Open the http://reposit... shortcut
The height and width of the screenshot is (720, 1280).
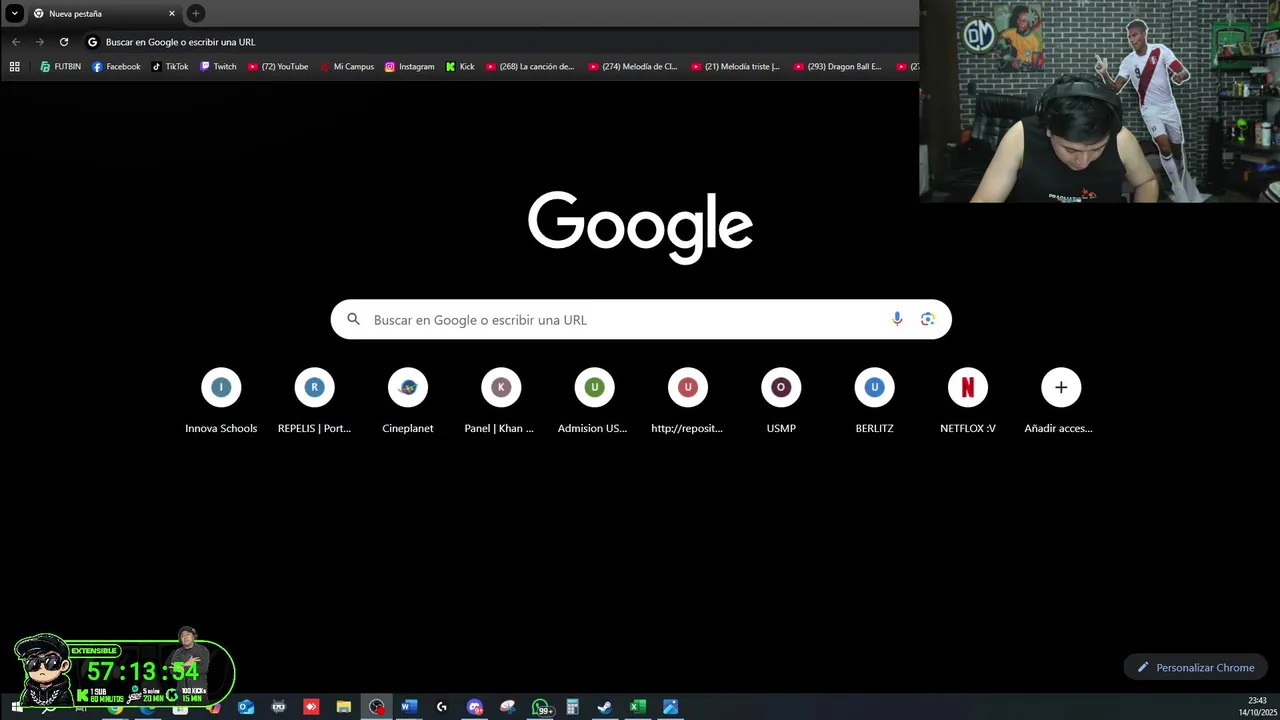687,402
